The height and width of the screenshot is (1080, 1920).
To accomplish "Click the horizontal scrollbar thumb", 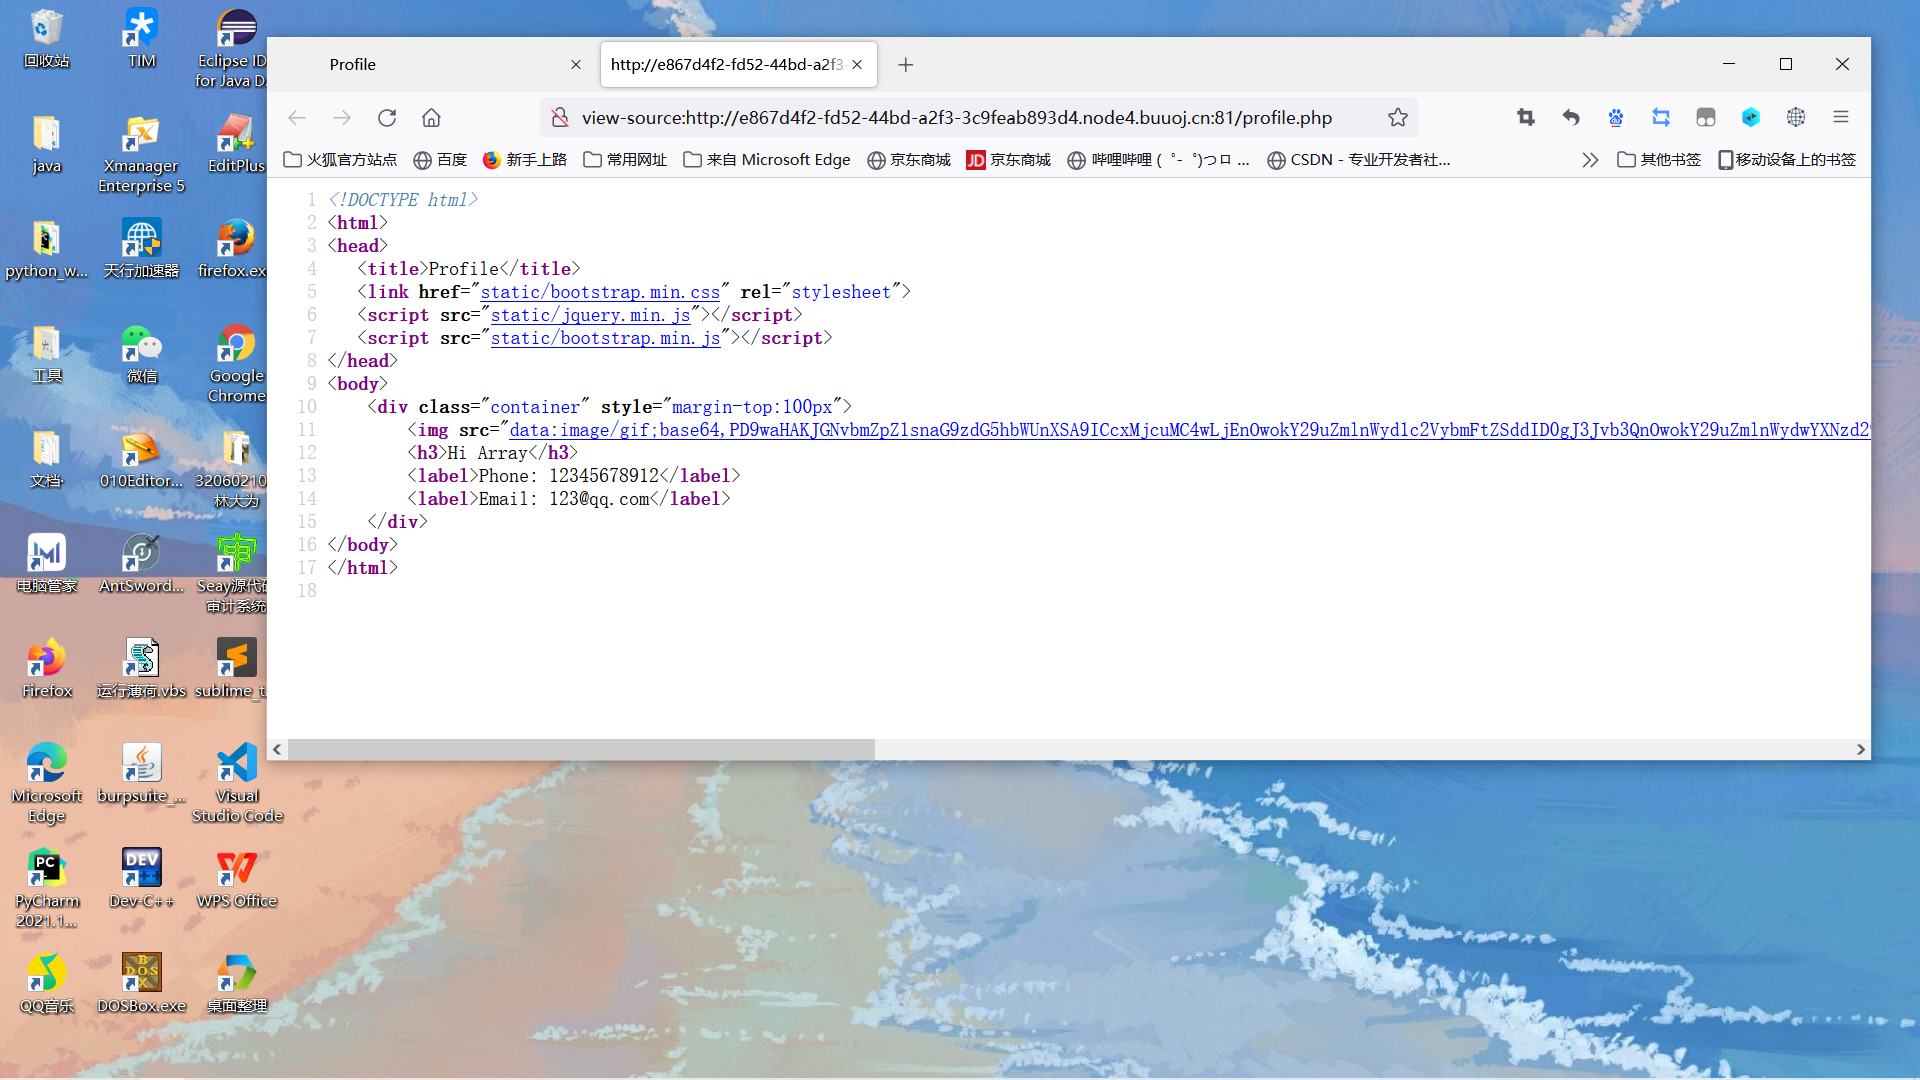I will 580,750.
